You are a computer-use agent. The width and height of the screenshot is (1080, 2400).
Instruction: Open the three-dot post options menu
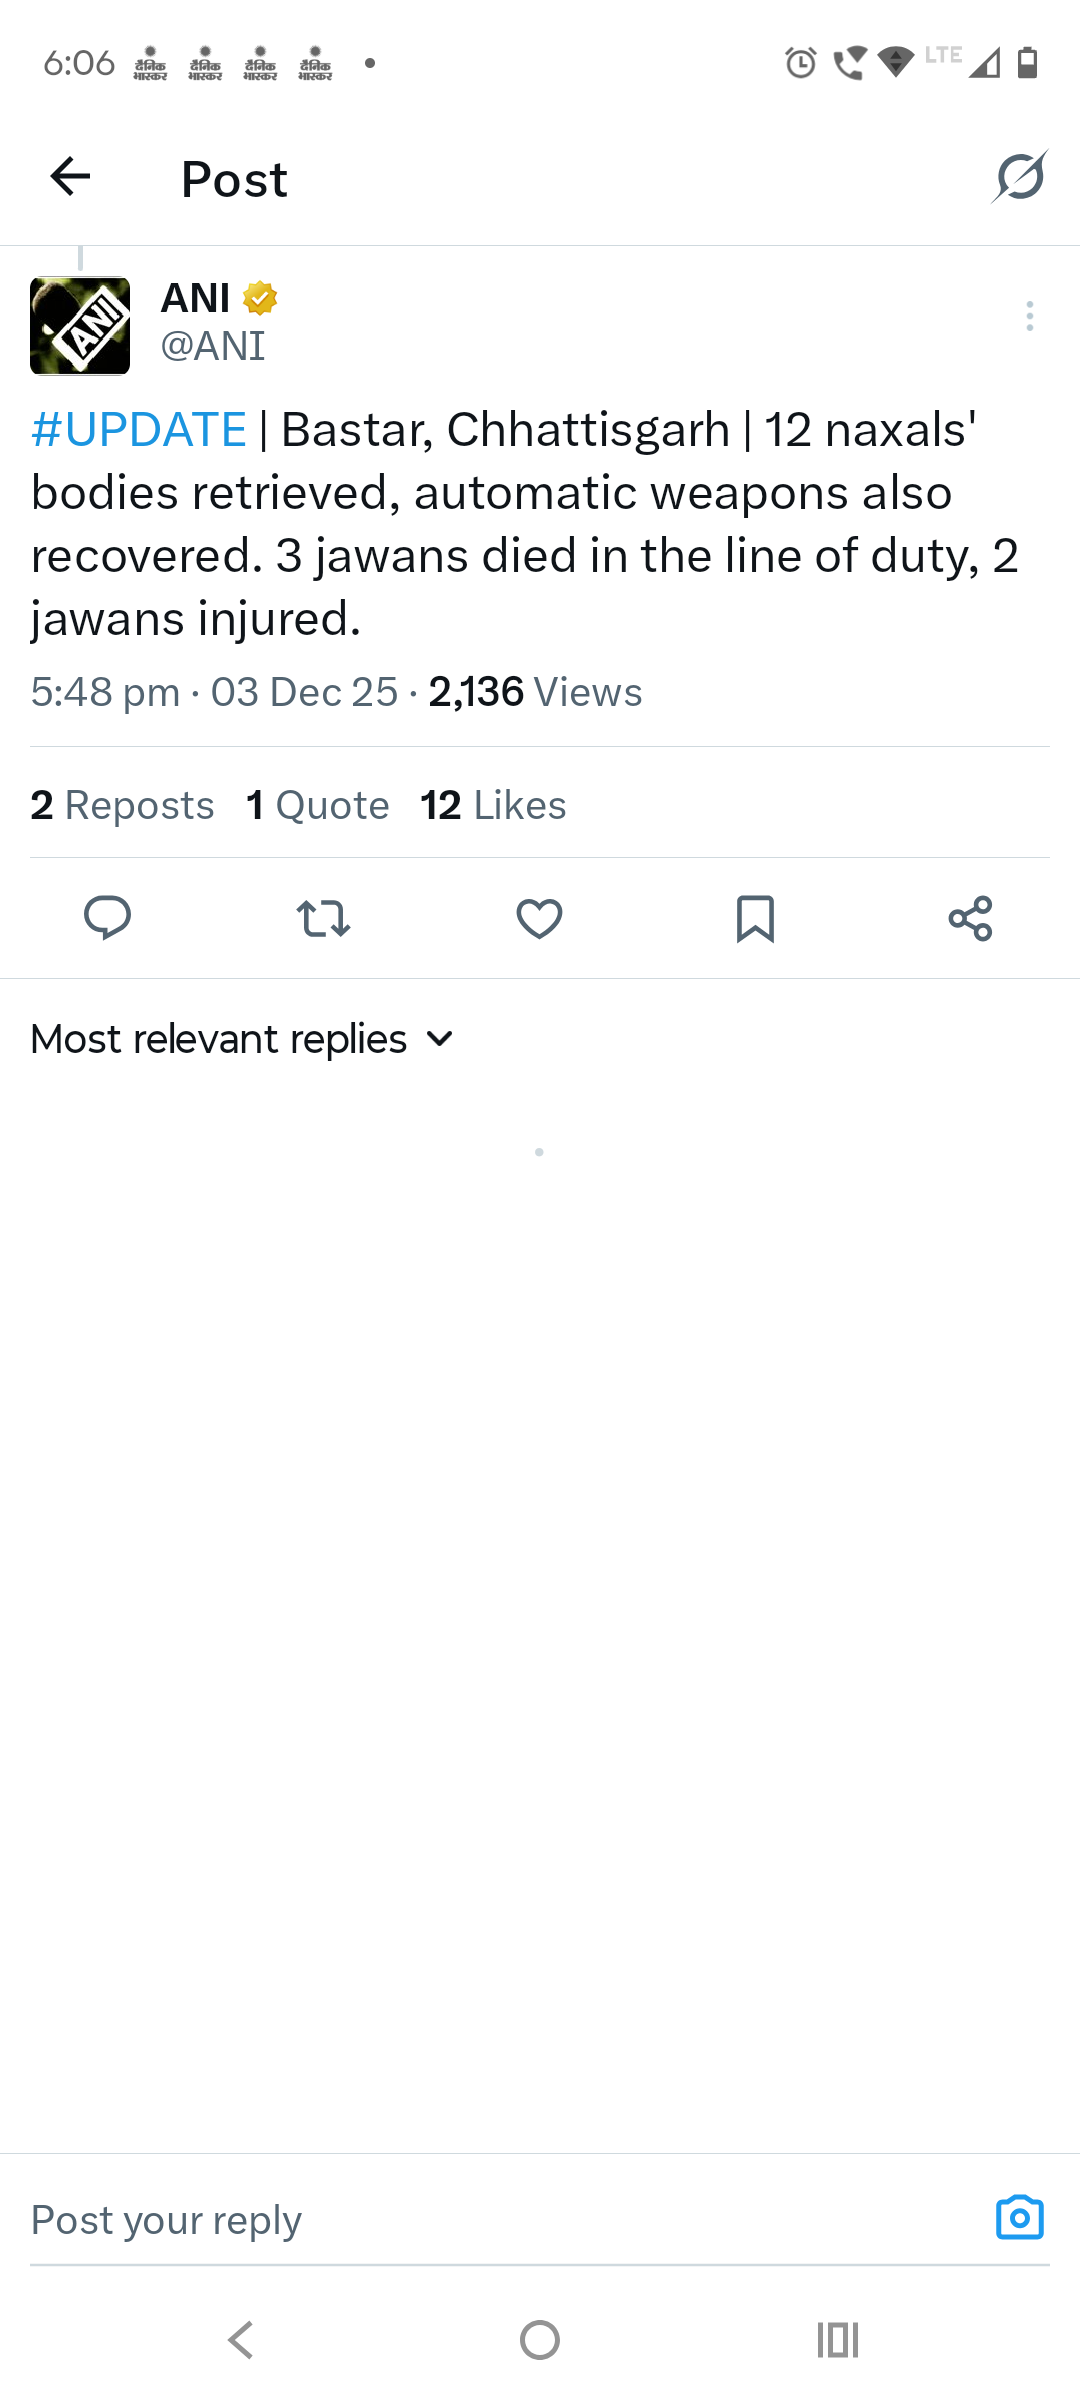[1029, 316]
